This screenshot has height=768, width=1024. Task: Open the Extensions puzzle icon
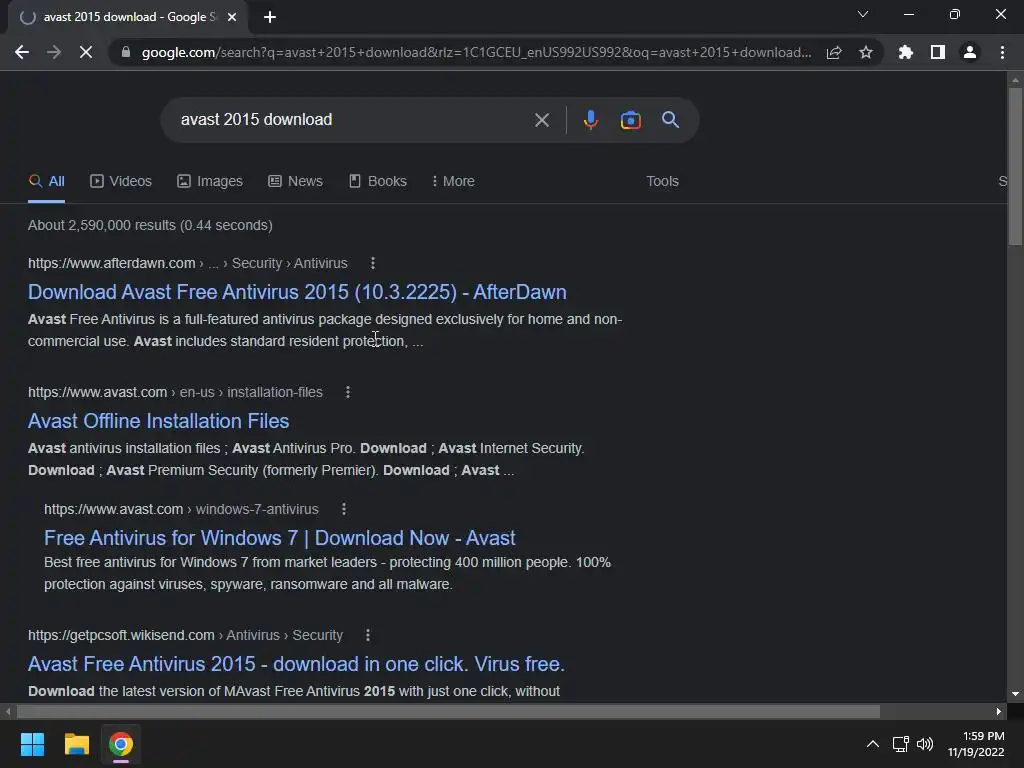point(905,52)
